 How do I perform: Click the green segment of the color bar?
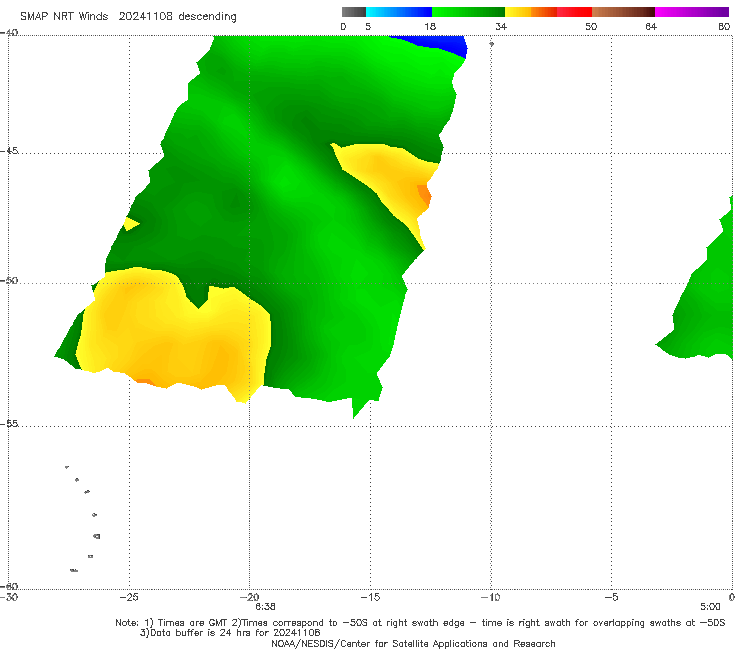468,12
